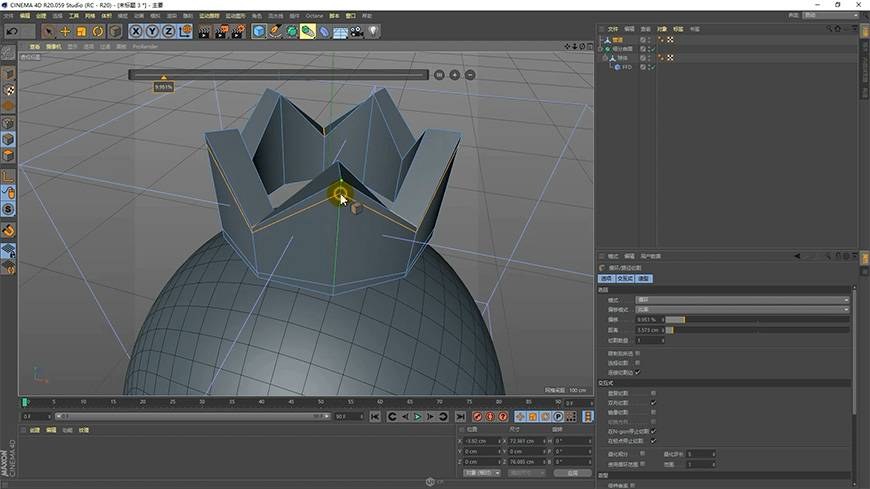Screen dimensions: 870x489
Task: Click the minus button on loop cut bar
Action: [x=470, y=75]
